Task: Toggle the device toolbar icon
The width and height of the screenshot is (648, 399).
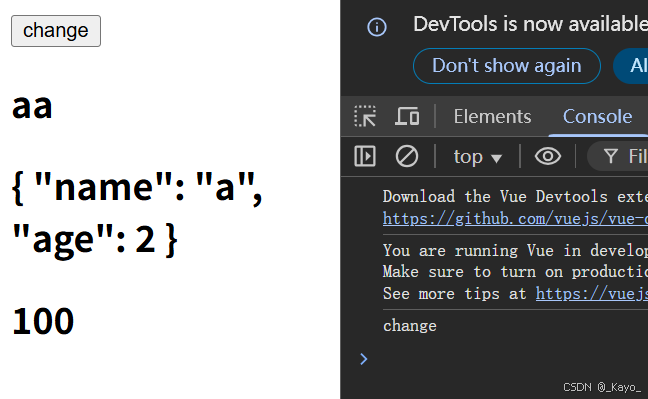Action: click(x=407, y=116)
